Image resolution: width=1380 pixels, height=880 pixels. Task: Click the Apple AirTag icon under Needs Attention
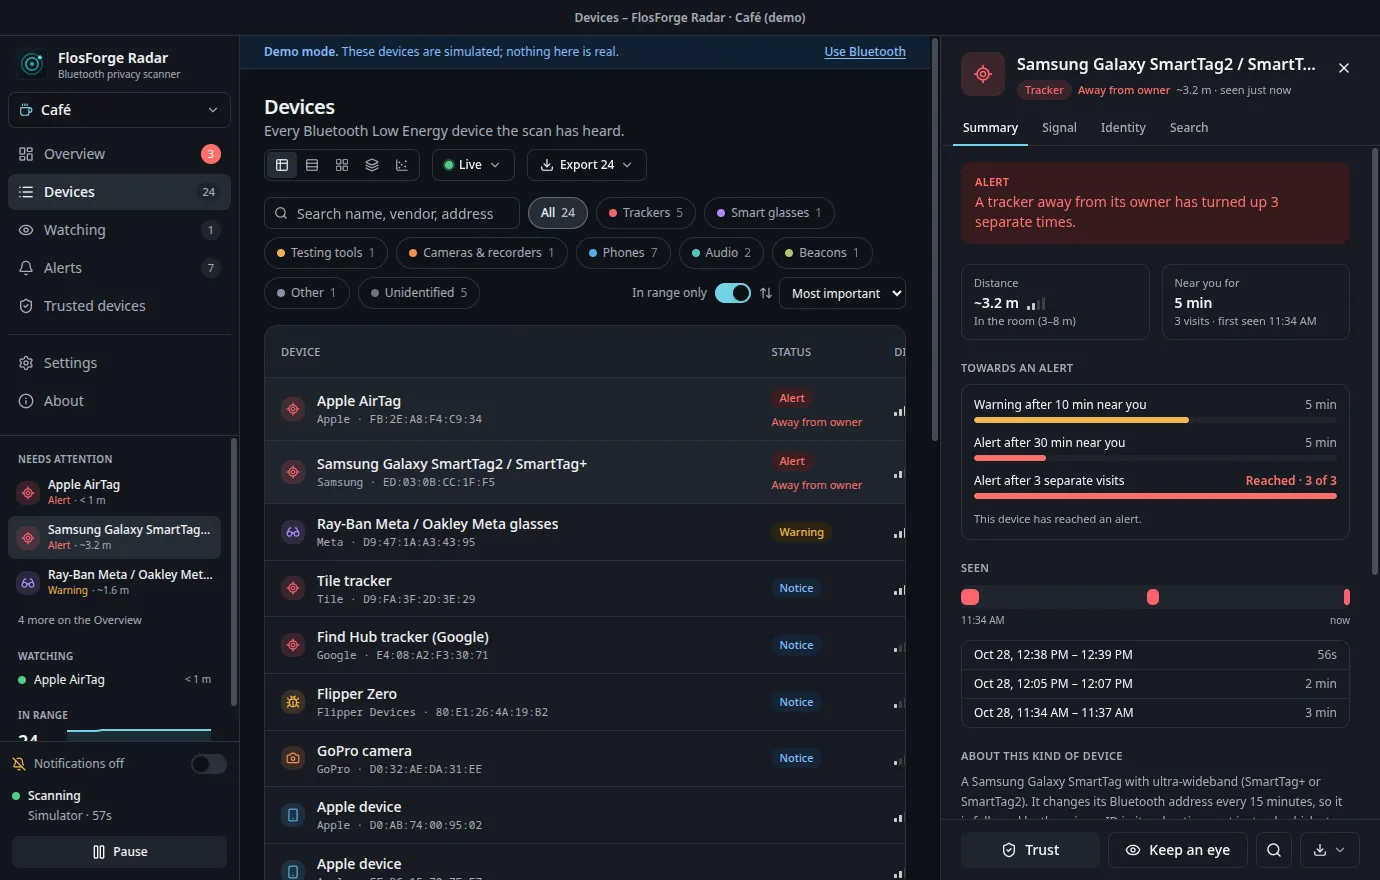(x=28, y=492)
